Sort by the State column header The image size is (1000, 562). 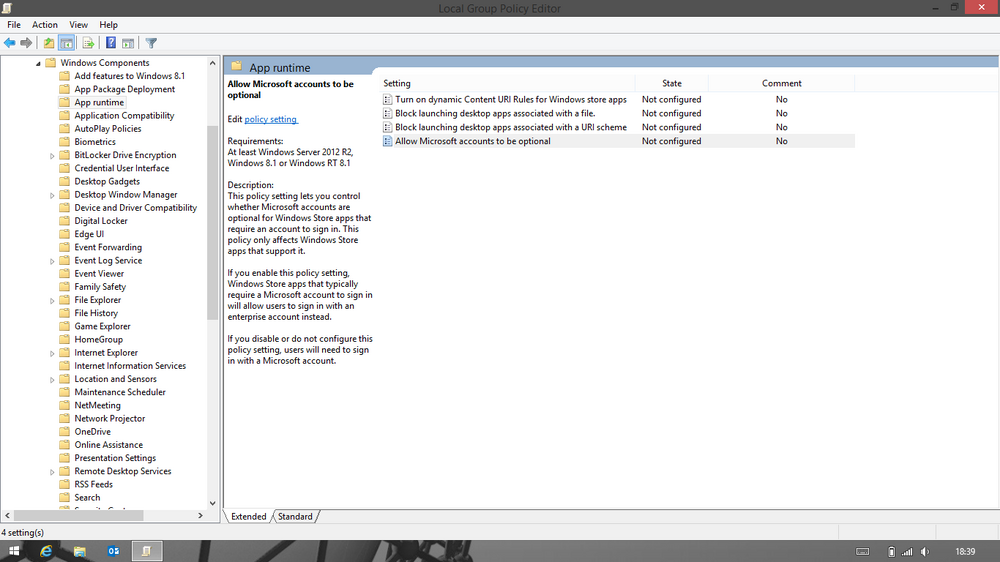click(x=672, y=84)
